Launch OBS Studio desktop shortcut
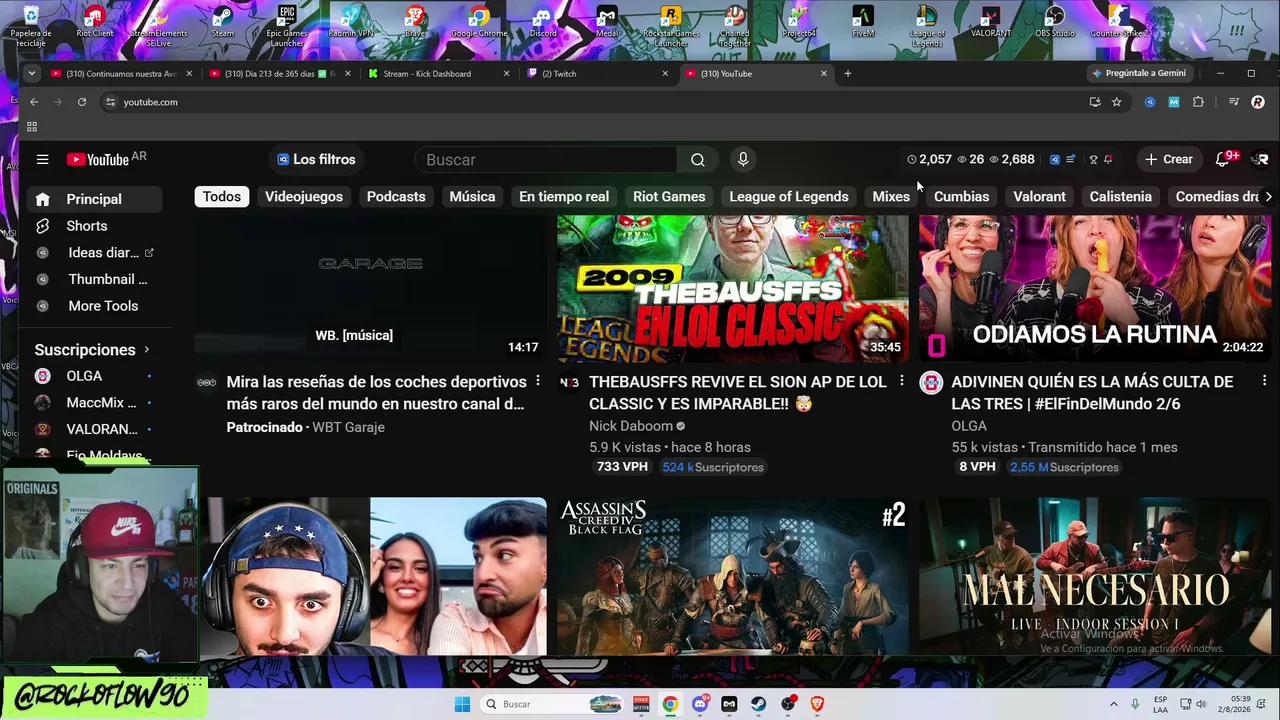Image resolution: width=1280 pixels, height=720 pixels. [x=1055, y=21]
